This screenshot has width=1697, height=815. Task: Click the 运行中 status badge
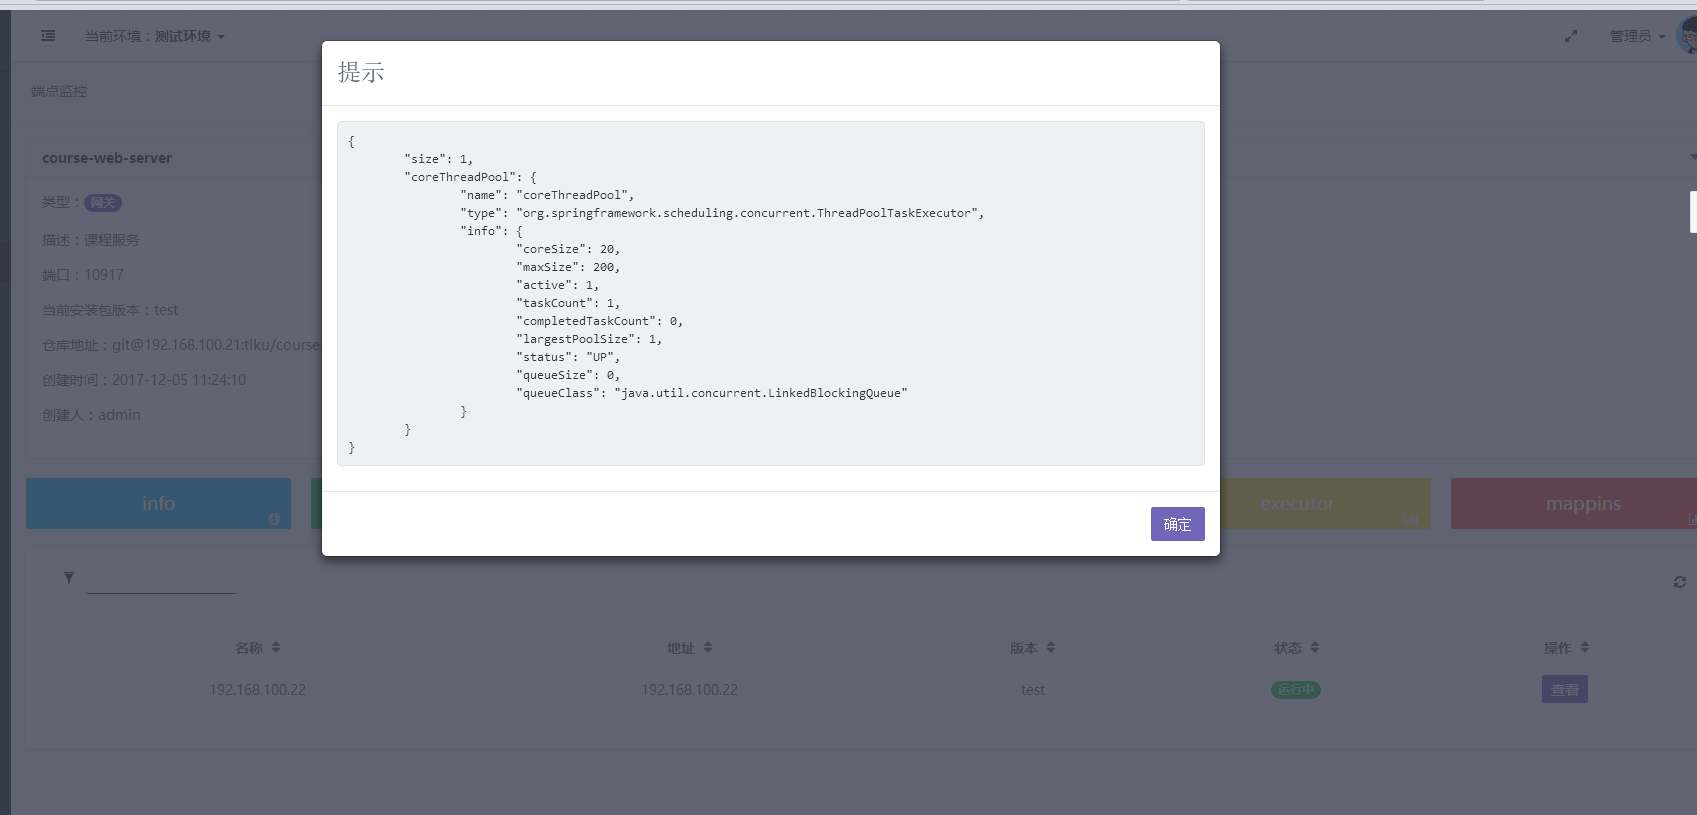pyautogui.click(x=1296, y=689)
